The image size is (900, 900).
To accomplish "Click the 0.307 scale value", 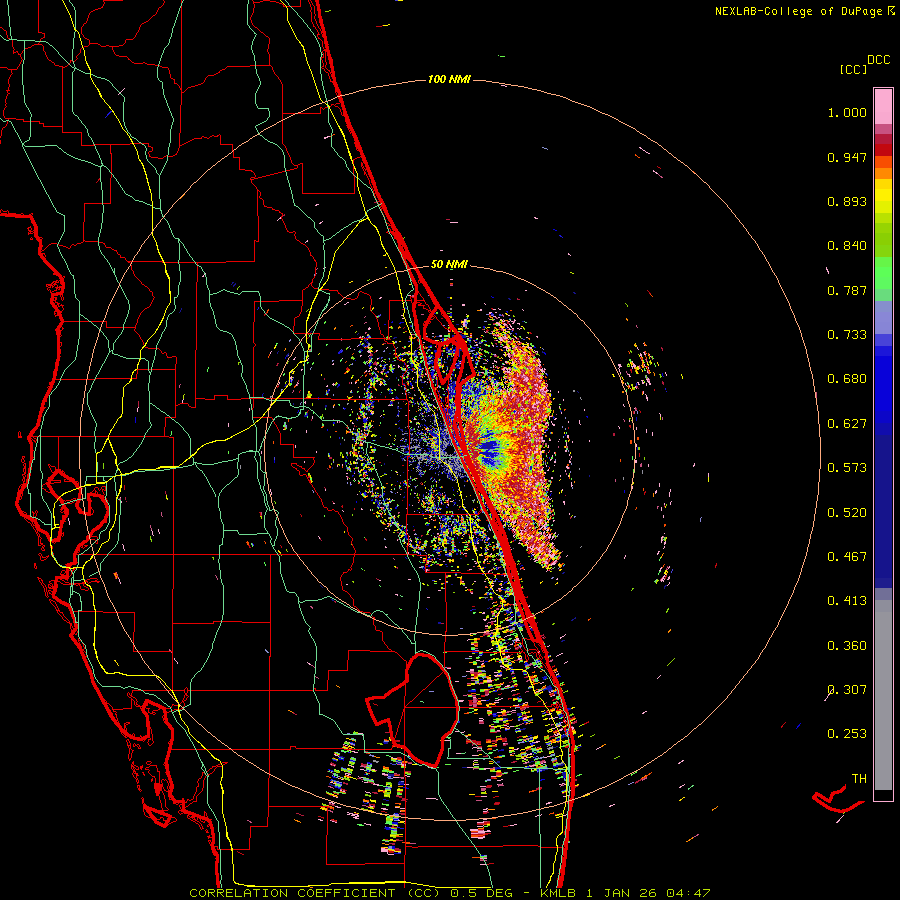I will 847,690.
